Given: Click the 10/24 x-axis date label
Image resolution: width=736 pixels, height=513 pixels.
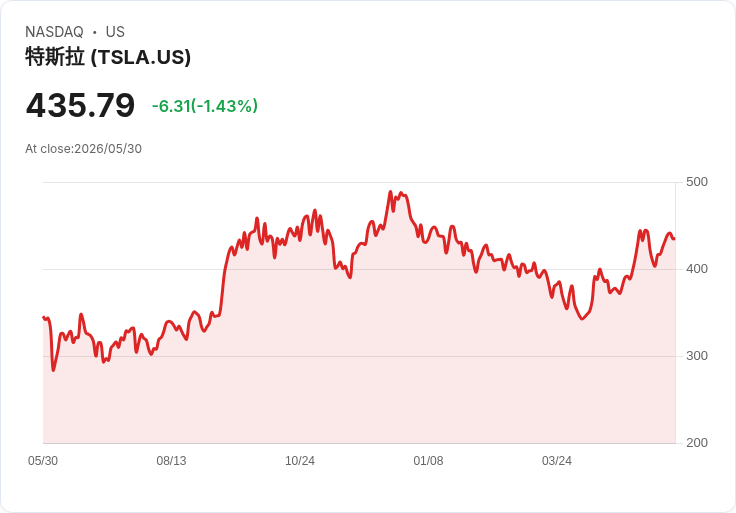Looking at the screenshot, I should [x=300, y=461].
